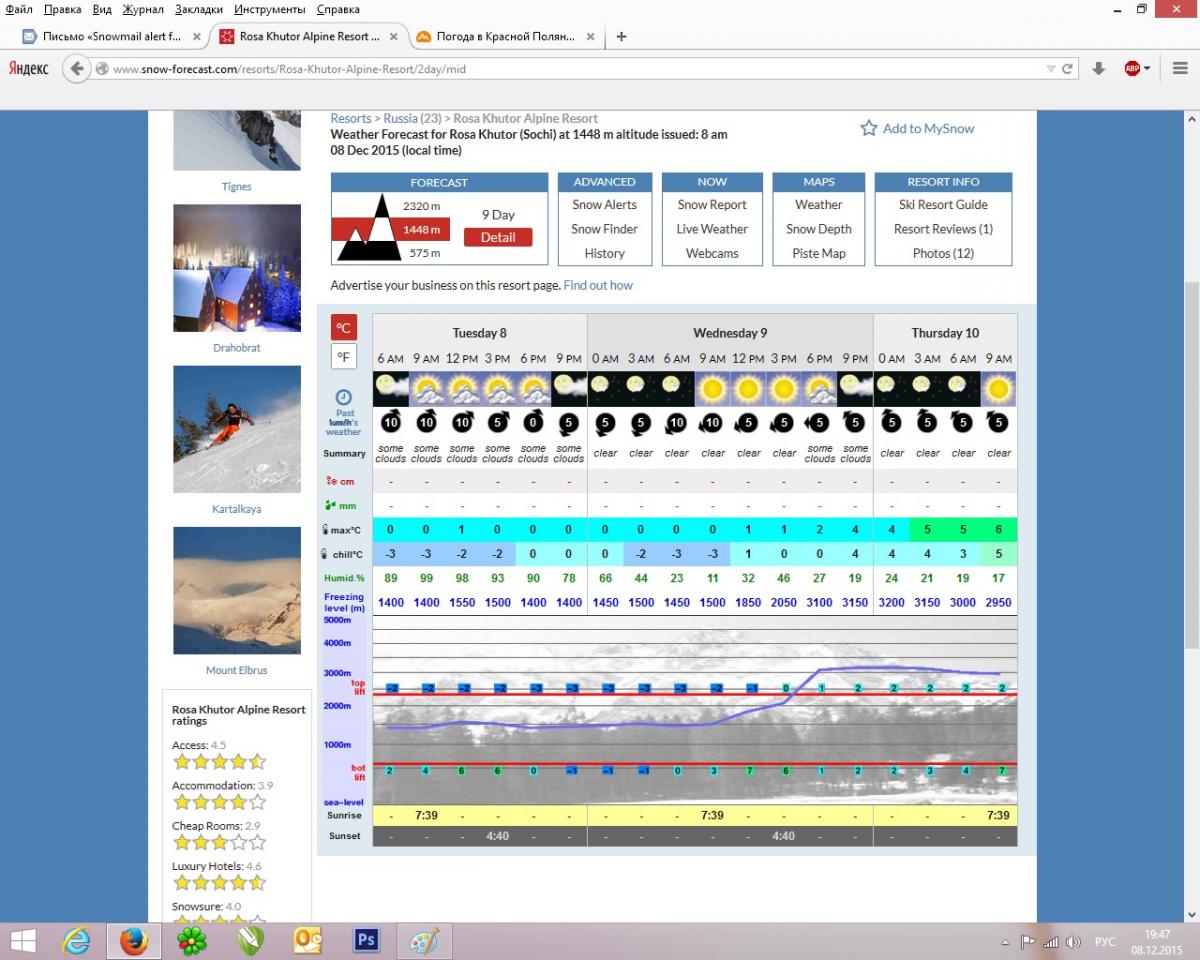The width and height of the screenshot is (1200, 960).
Task: Click the Wednesday 9 day header
Action: (x=730, y=333)
